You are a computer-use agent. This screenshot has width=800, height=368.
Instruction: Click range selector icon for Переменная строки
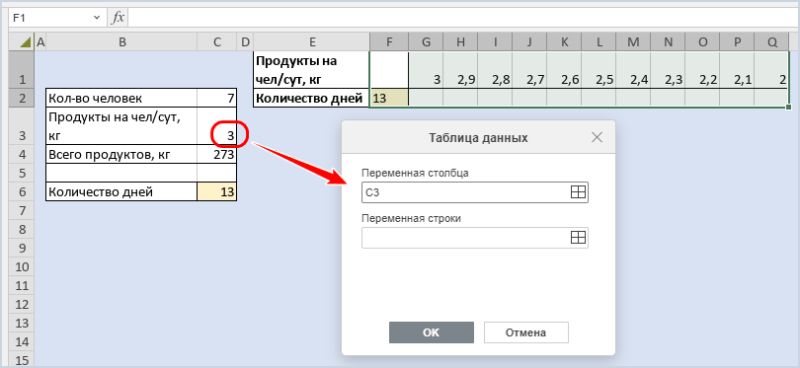tap(578, 238)
